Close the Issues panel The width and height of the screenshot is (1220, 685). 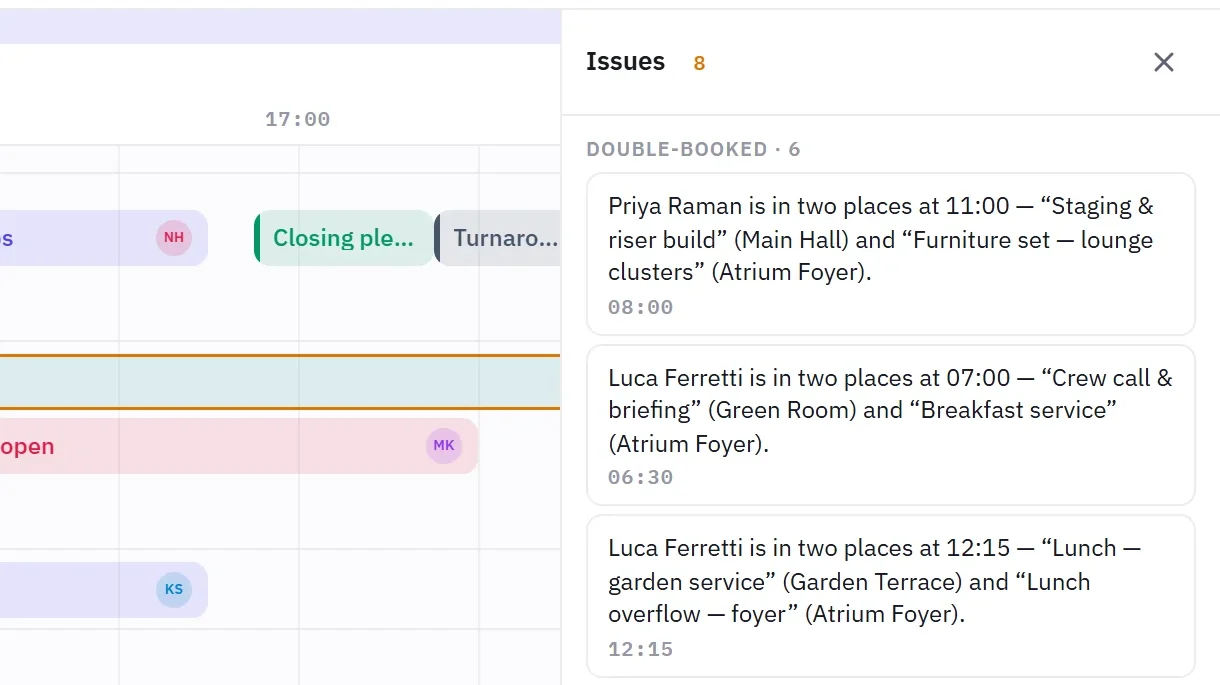pyautogui.click(x=1163, y=62)
